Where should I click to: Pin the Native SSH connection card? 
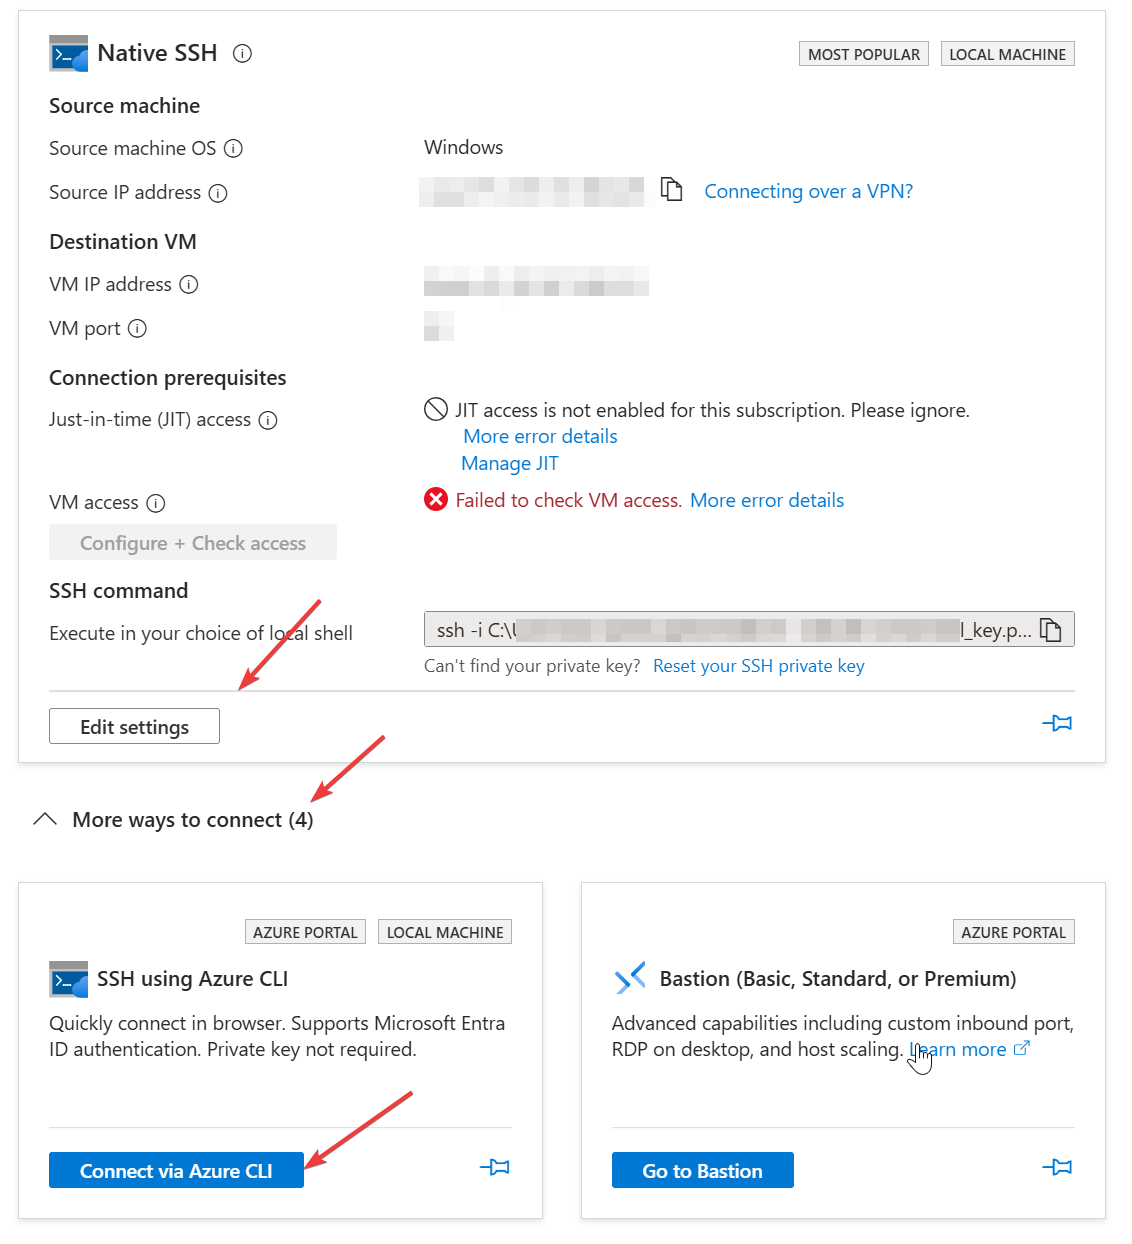click(1057, 723)
